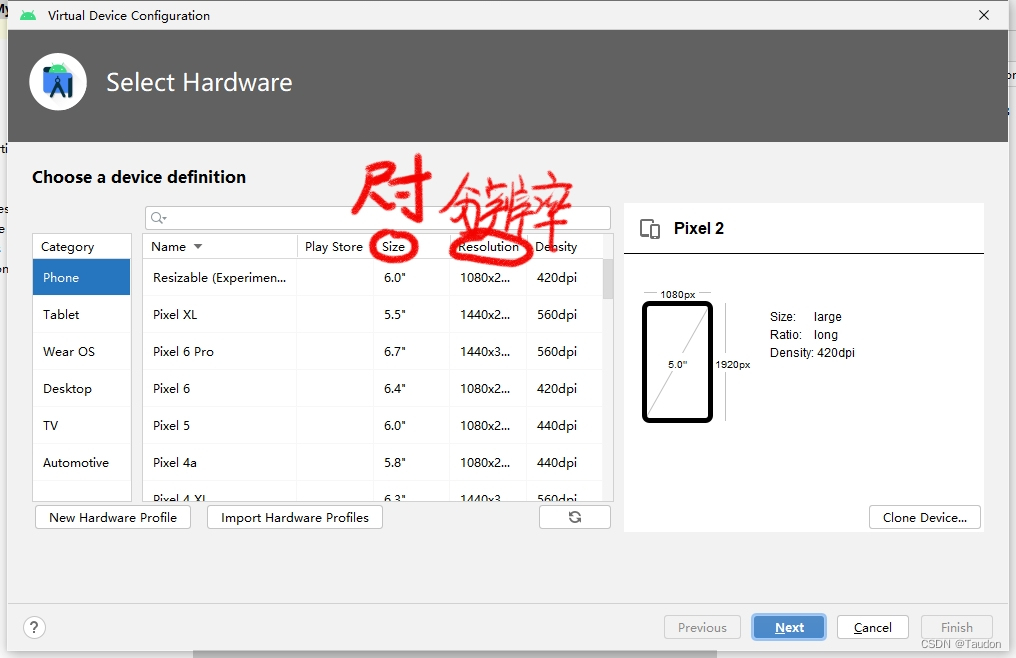Sort by Name column arrow
Image resolution: width=1016 pixels, height=658 pixels.
coord(198,246)
